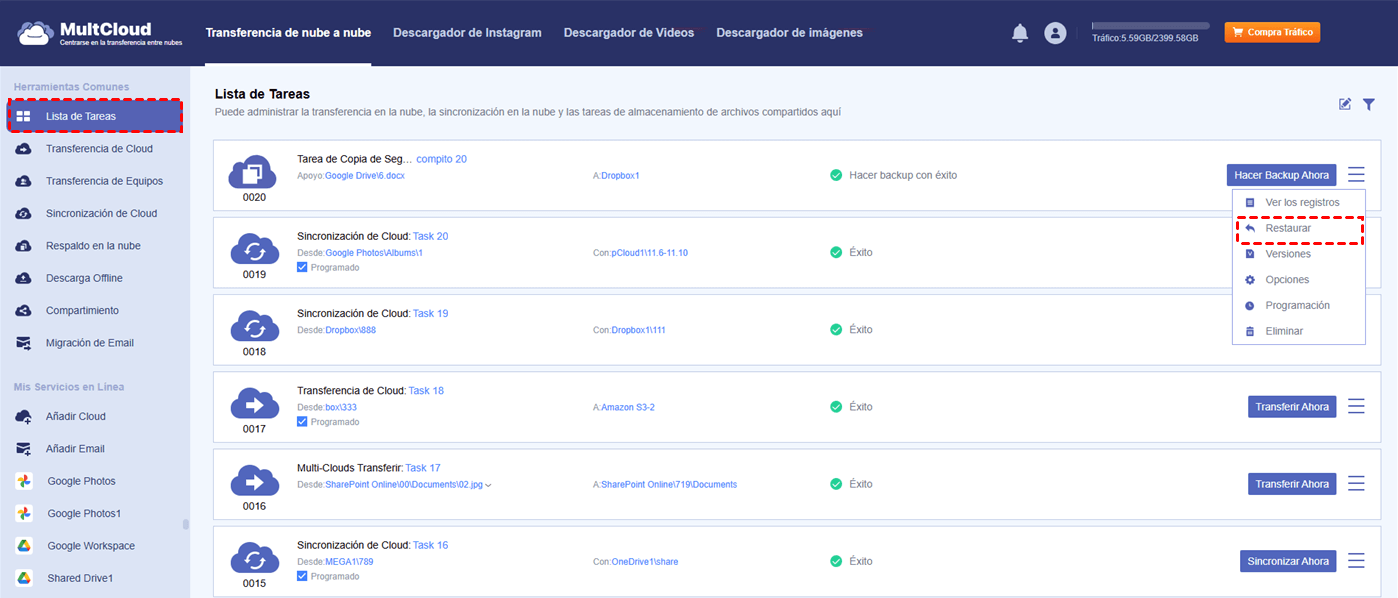Click the backup cloud icon of task 0020
1398x598 pixels.
point(254,172)
